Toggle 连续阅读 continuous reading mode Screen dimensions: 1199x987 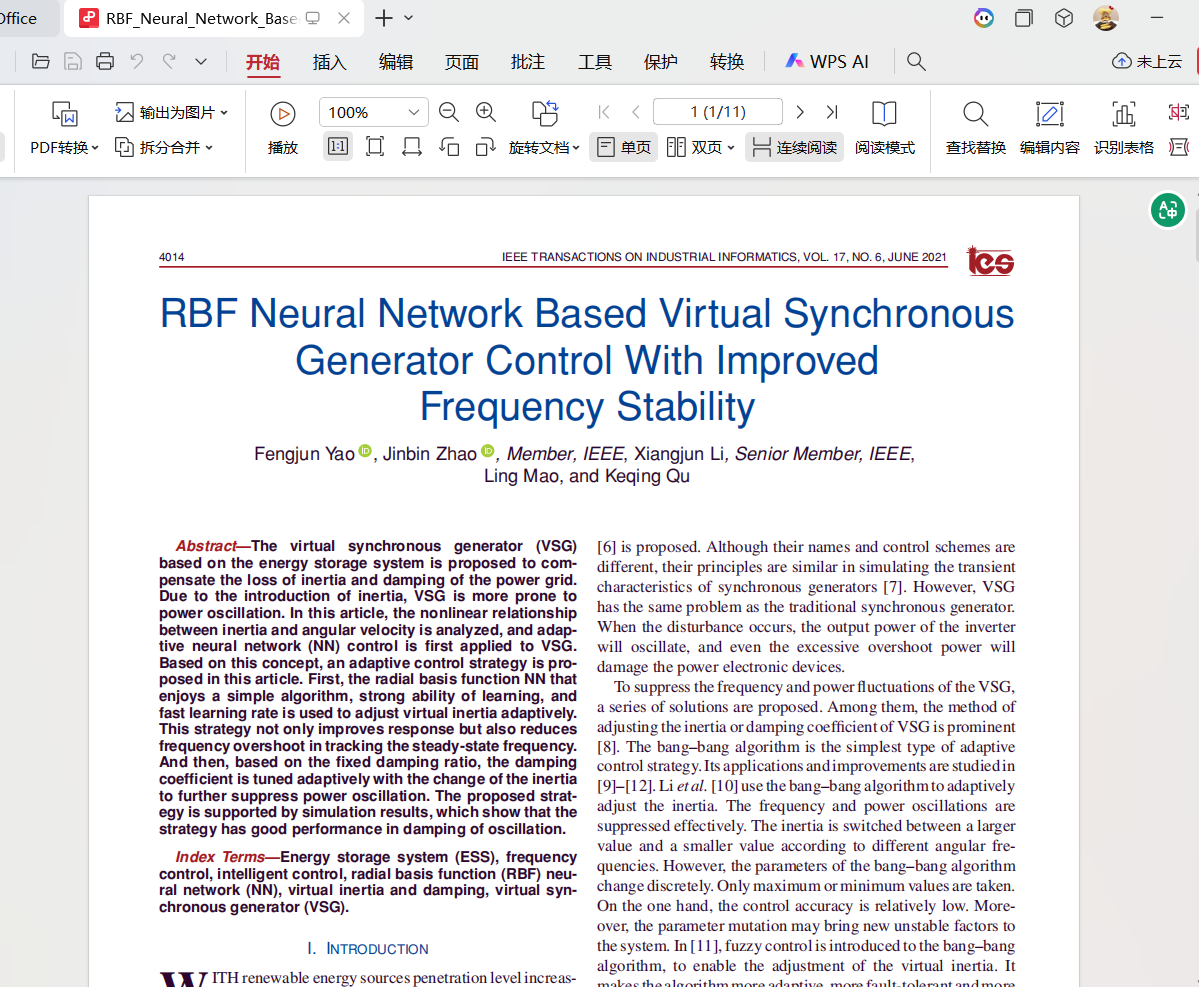(795, 147)
